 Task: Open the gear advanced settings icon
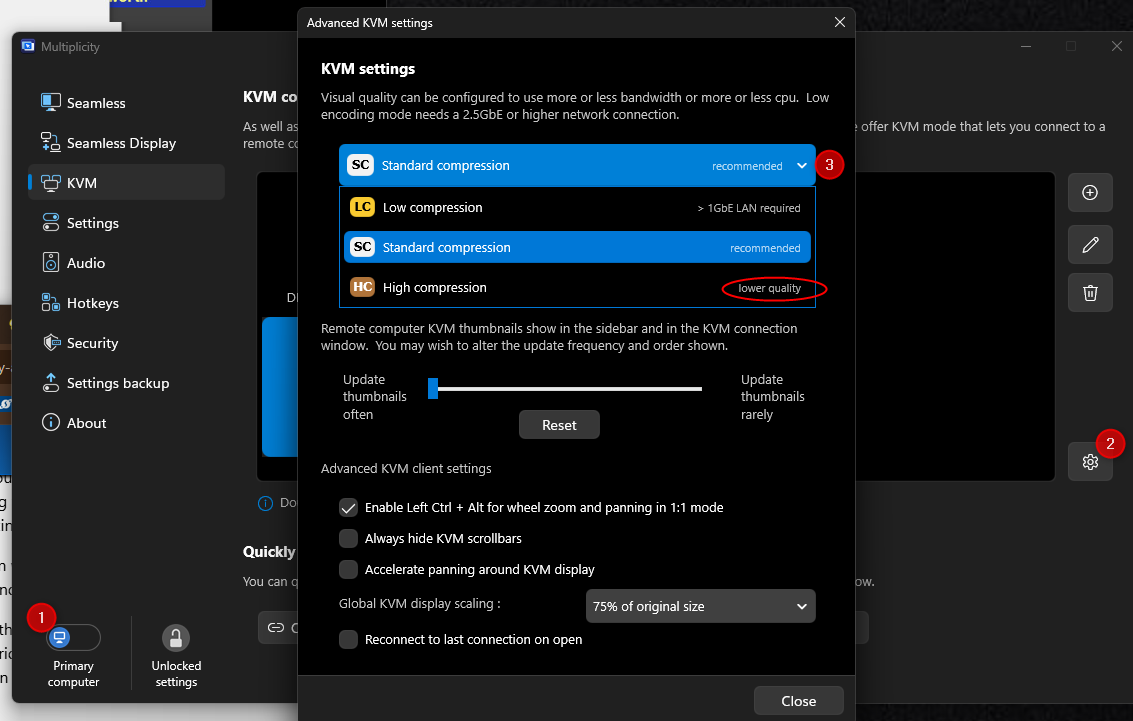1090,462
